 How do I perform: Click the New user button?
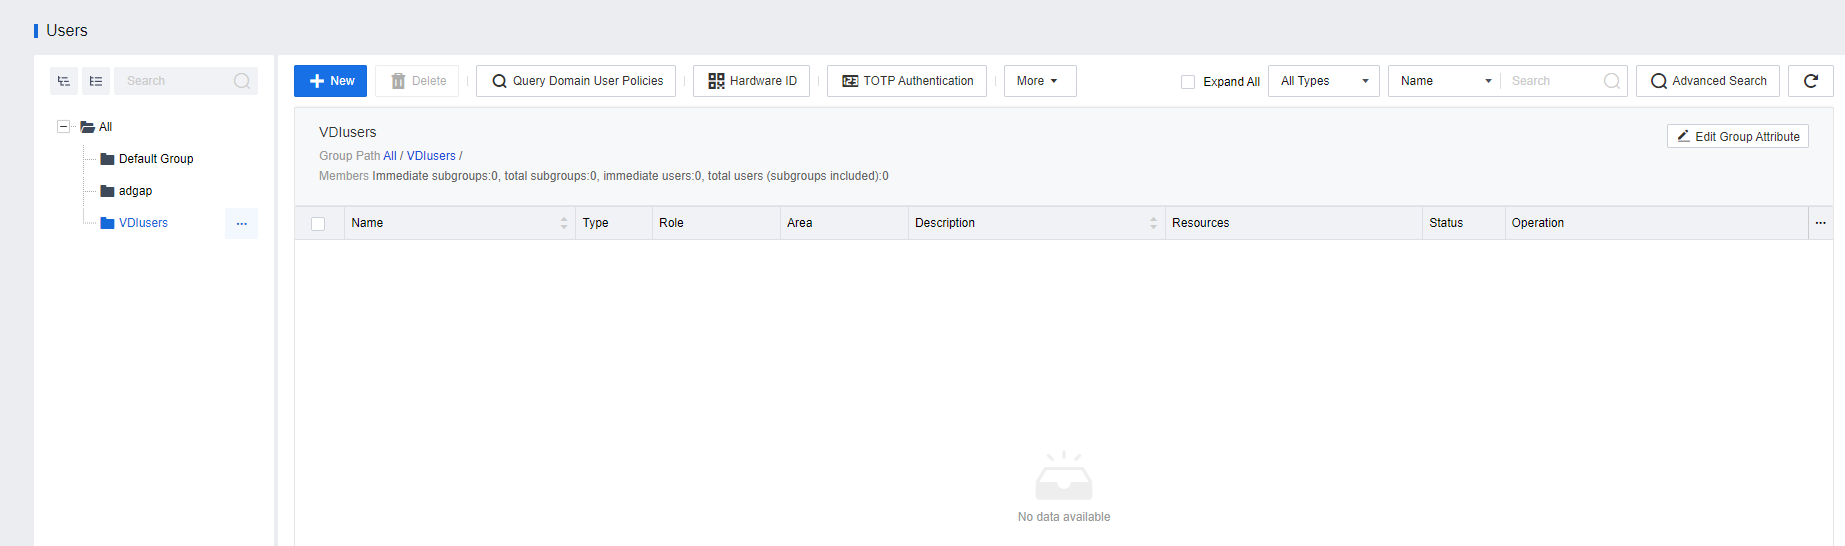click(331, 81)
